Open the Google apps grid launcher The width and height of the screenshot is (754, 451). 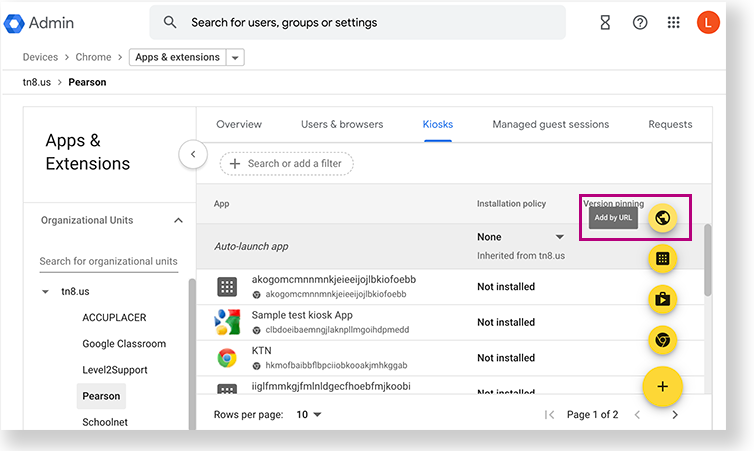674,22
